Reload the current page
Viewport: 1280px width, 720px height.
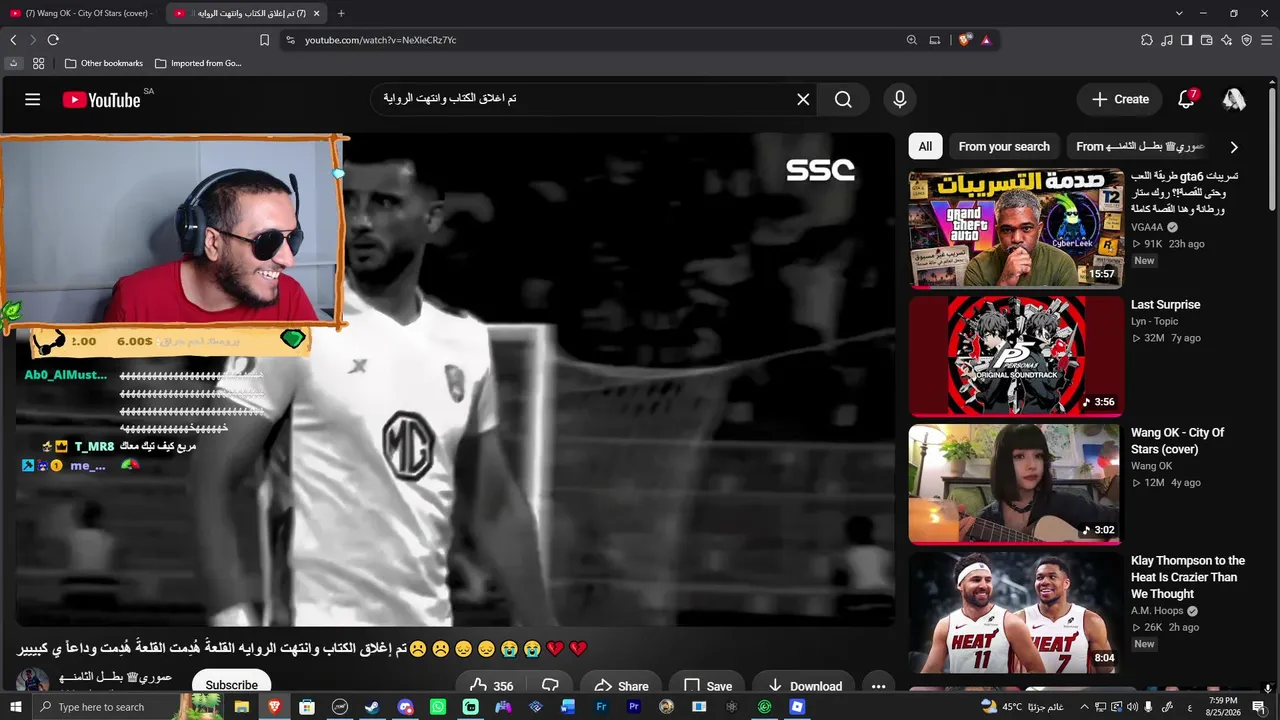(x=53, y=40)
